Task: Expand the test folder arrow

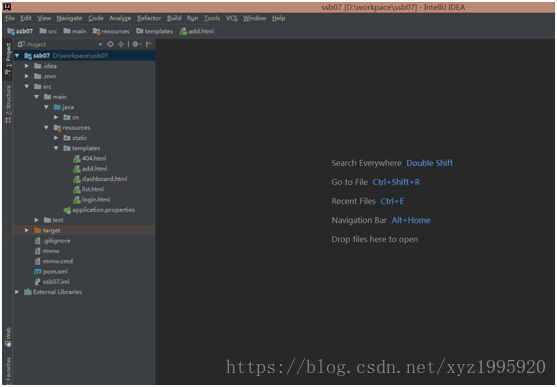Action: point(37,220)
